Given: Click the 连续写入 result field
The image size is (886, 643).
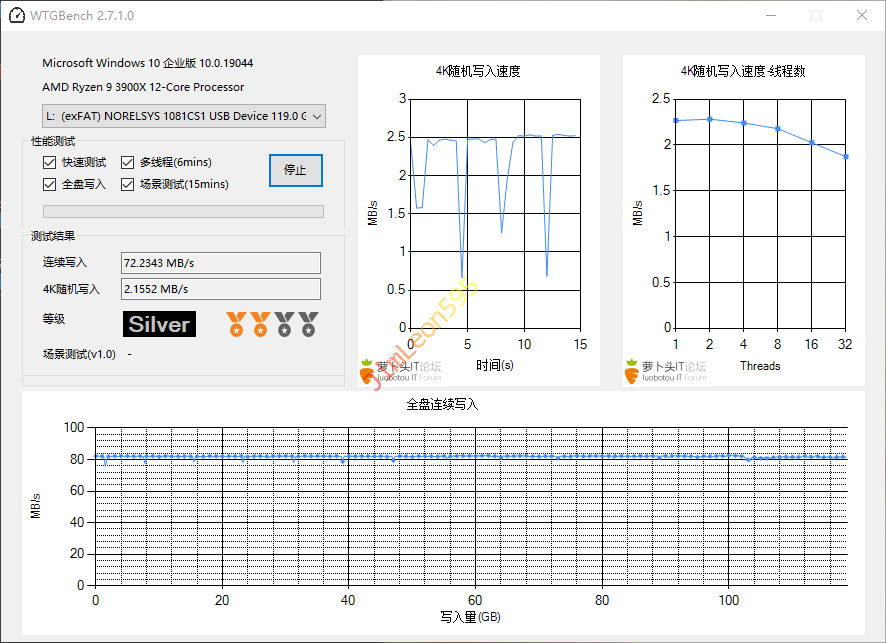Looking at the screenshot, I should coord(220,262).
